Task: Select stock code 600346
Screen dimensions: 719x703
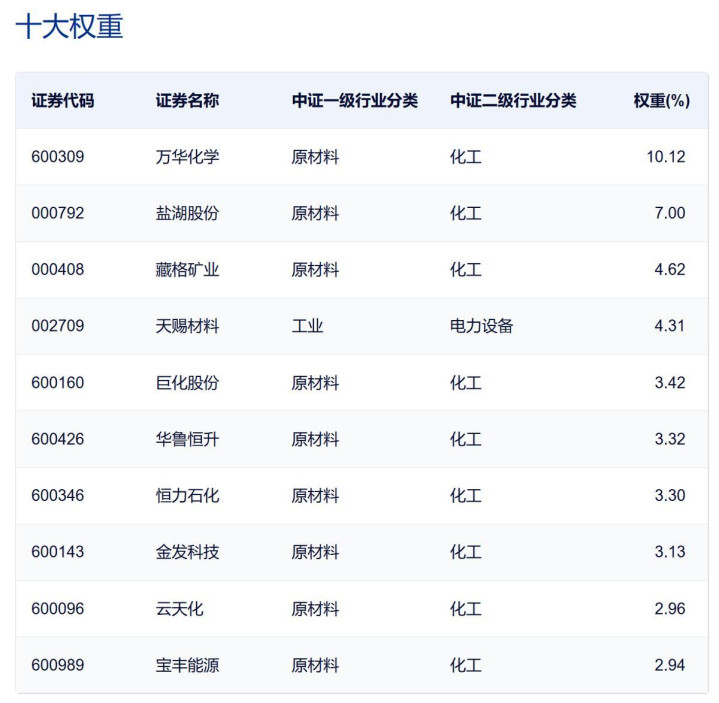Action: [x=58, y=496]
